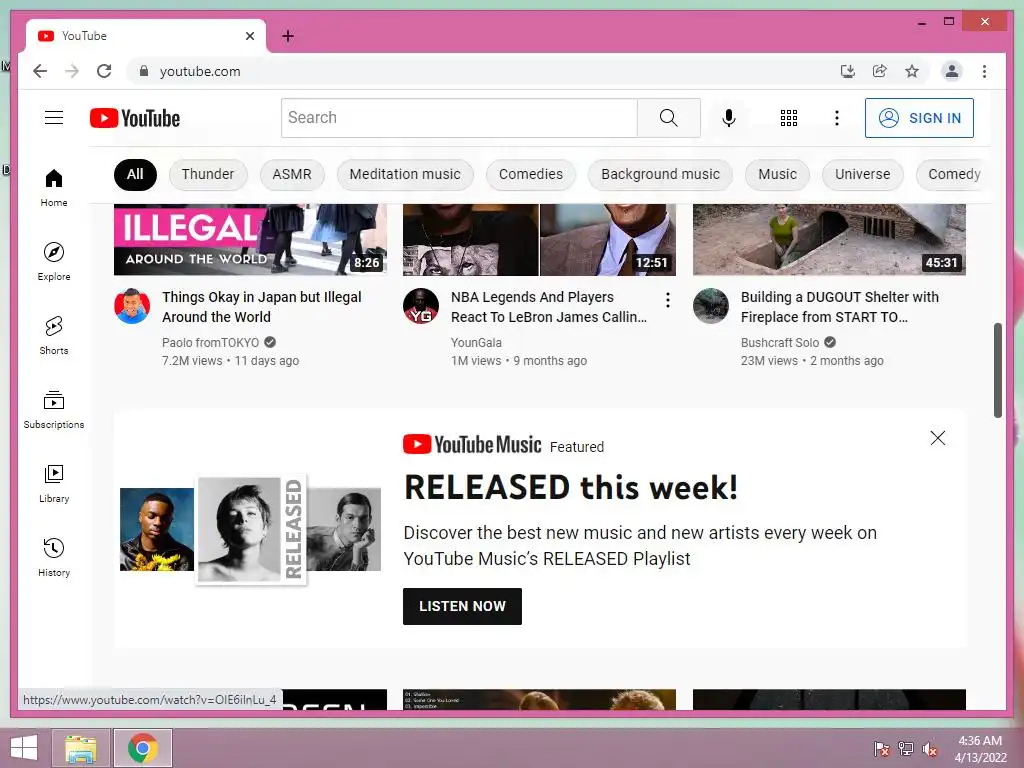Open Chrome three-dot menu
The height and width of the screenshot is (768, 1024).
pyautogui.click(x=984, y=71)
